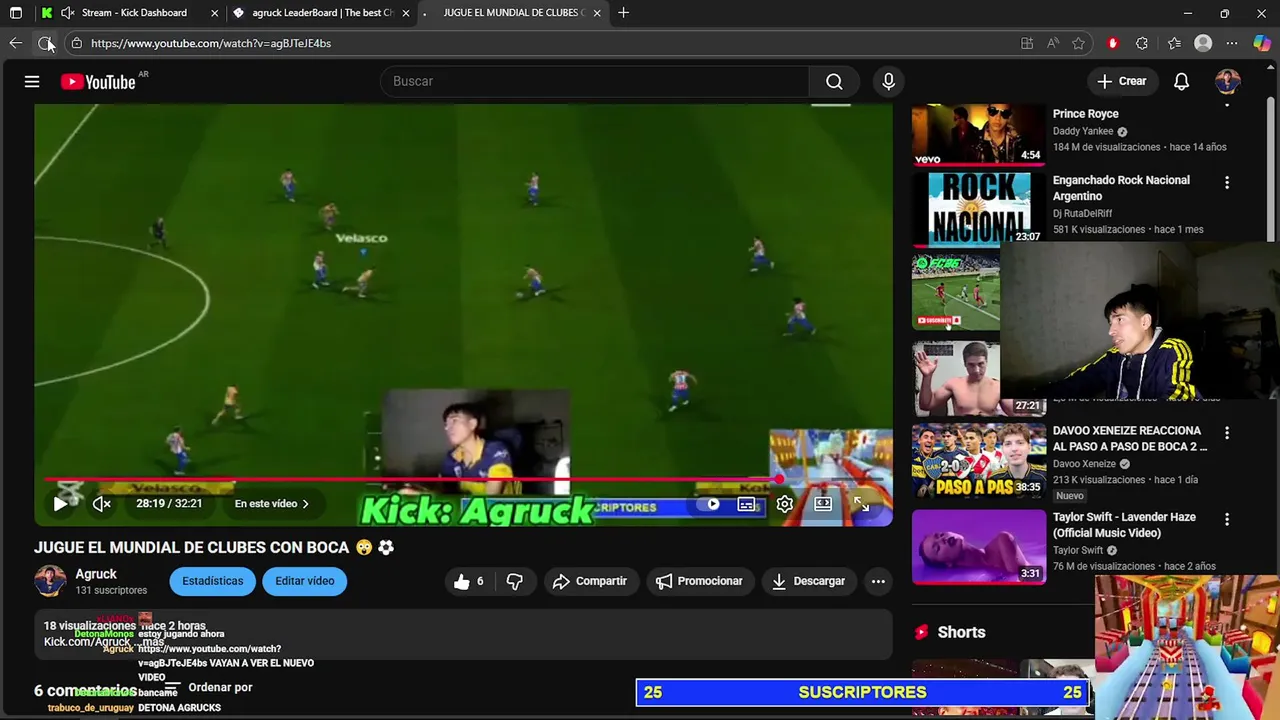This screenshot has width=1280, height=720.
Task: Click 'Taylor Swift - Lavender Haze' title
Action: pos(1124,525)
